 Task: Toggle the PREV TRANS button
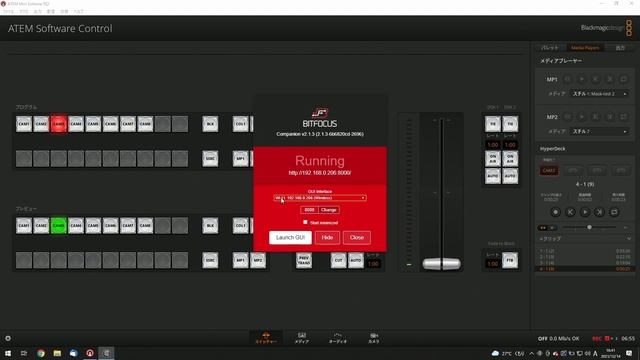pyautogui.click(x=304, y=260)
